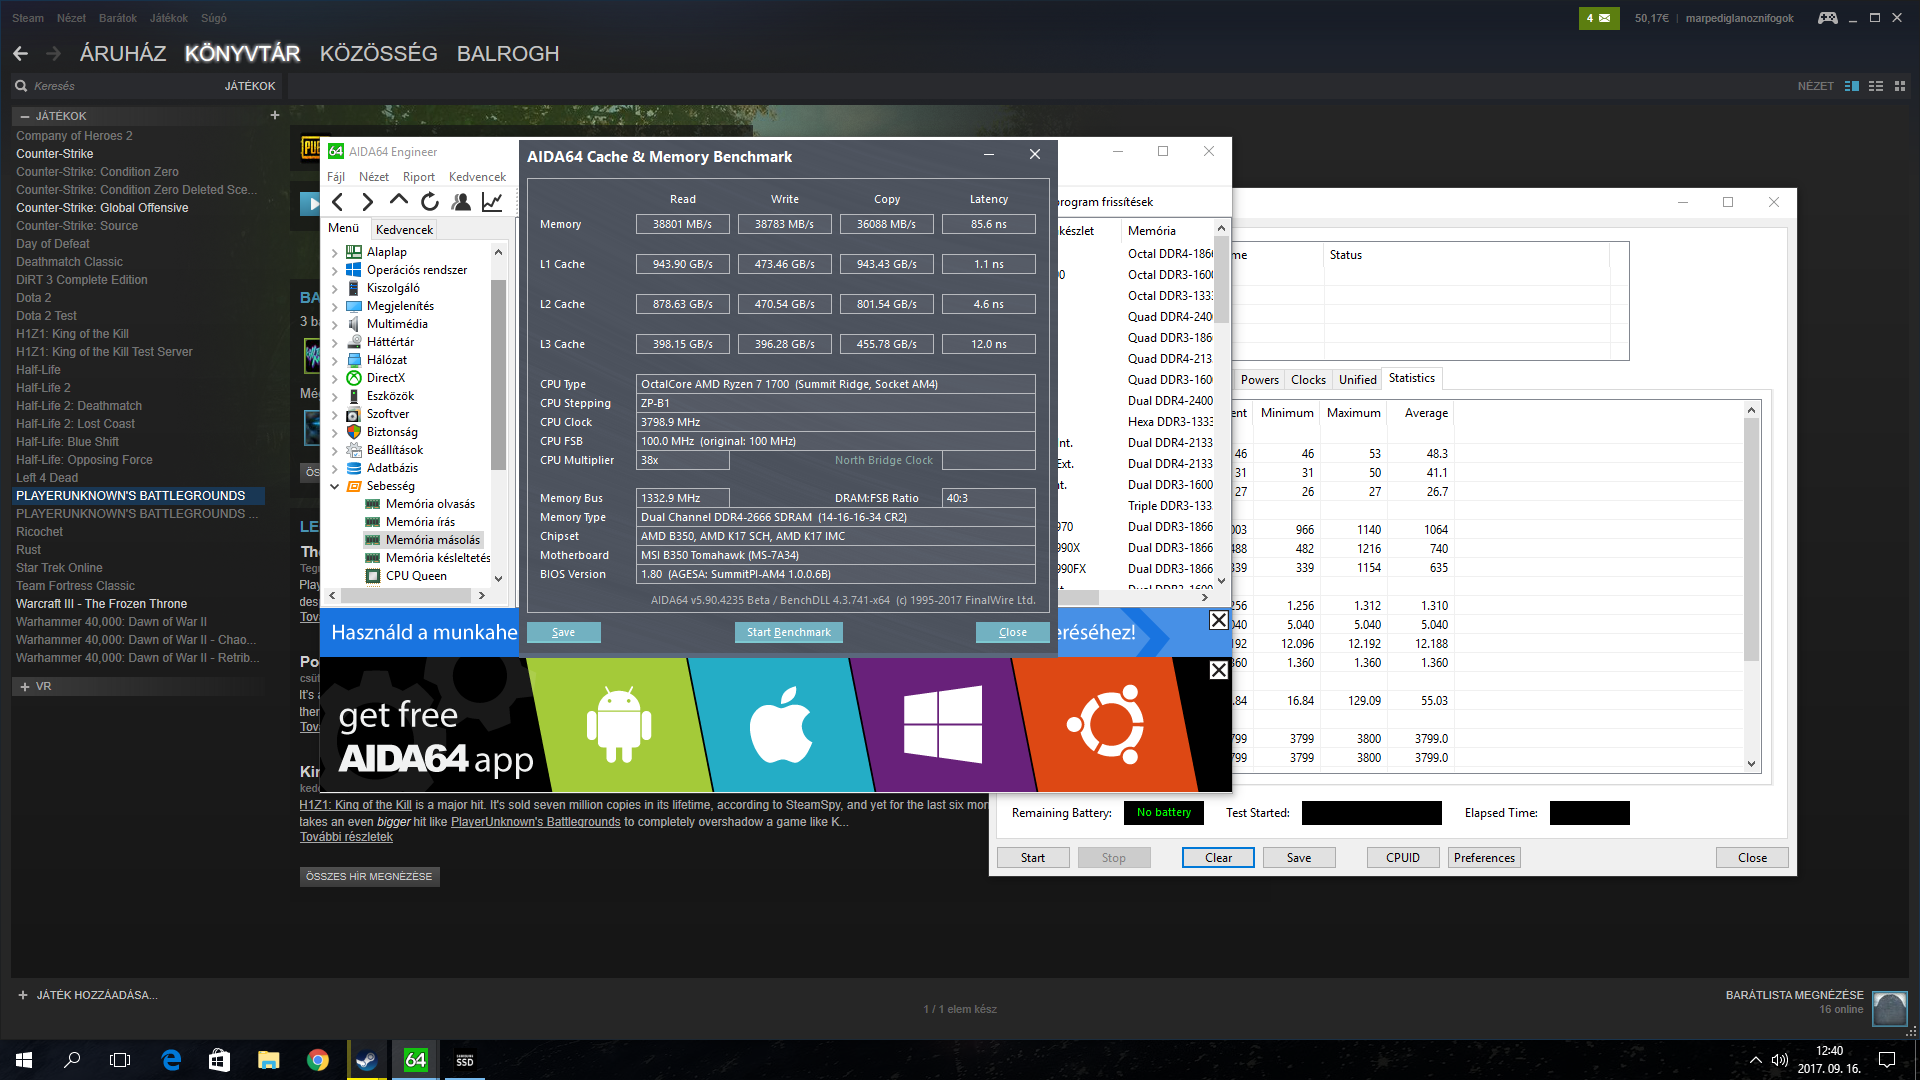The image size is (1920, 1080).
Task: Open AIDA64 Fájl menu
Action: click(x=336, y=177)
